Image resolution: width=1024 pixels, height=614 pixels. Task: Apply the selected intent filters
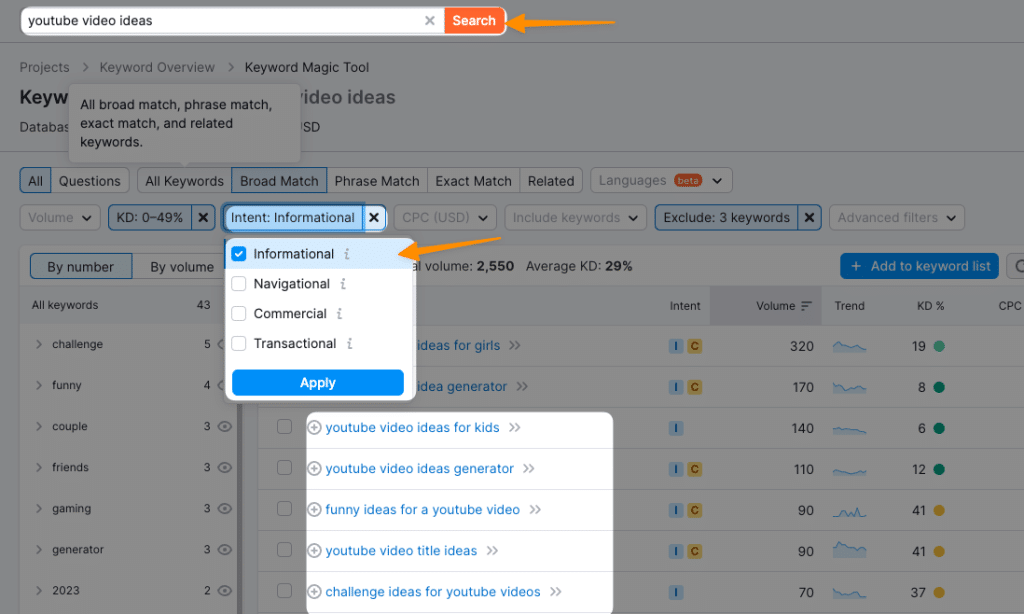(x=317, y=382)
